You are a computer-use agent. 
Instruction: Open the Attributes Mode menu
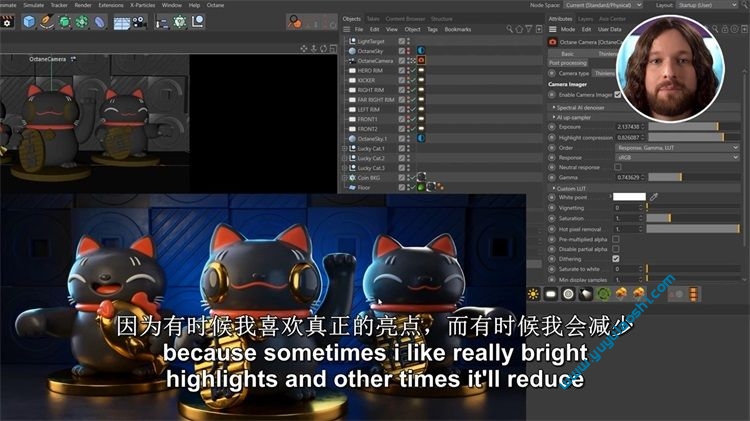pos(568,29)
